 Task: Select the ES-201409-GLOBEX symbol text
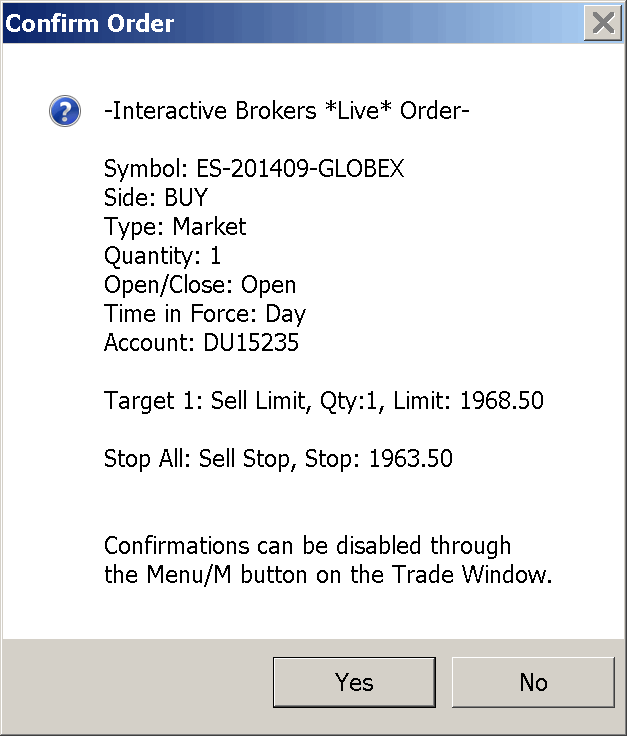tap(294, 169)
